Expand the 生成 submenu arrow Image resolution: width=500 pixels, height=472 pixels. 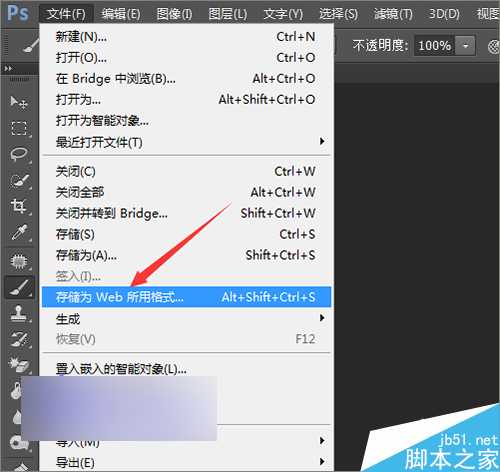click(322, 318)
